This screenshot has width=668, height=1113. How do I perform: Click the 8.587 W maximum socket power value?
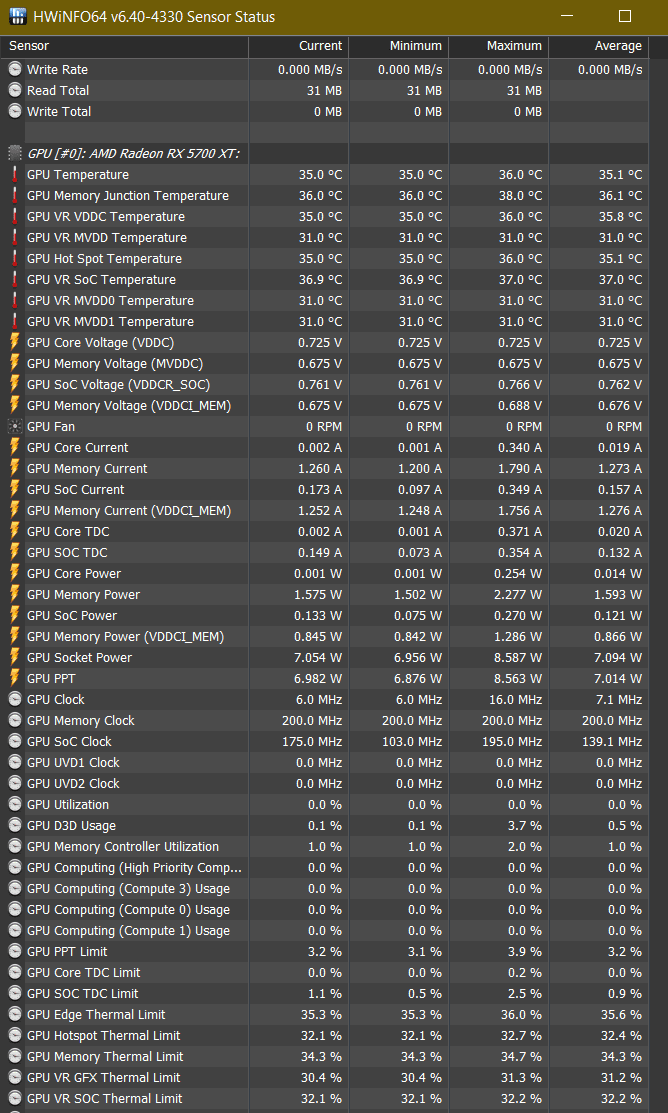point(518,657)
